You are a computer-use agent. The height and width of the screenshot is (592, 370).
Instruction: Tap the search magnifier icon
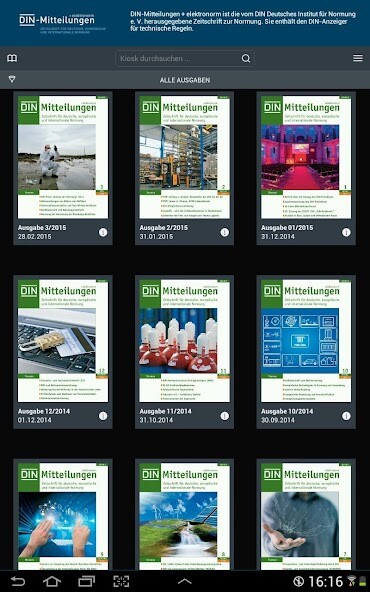[246, 59]
